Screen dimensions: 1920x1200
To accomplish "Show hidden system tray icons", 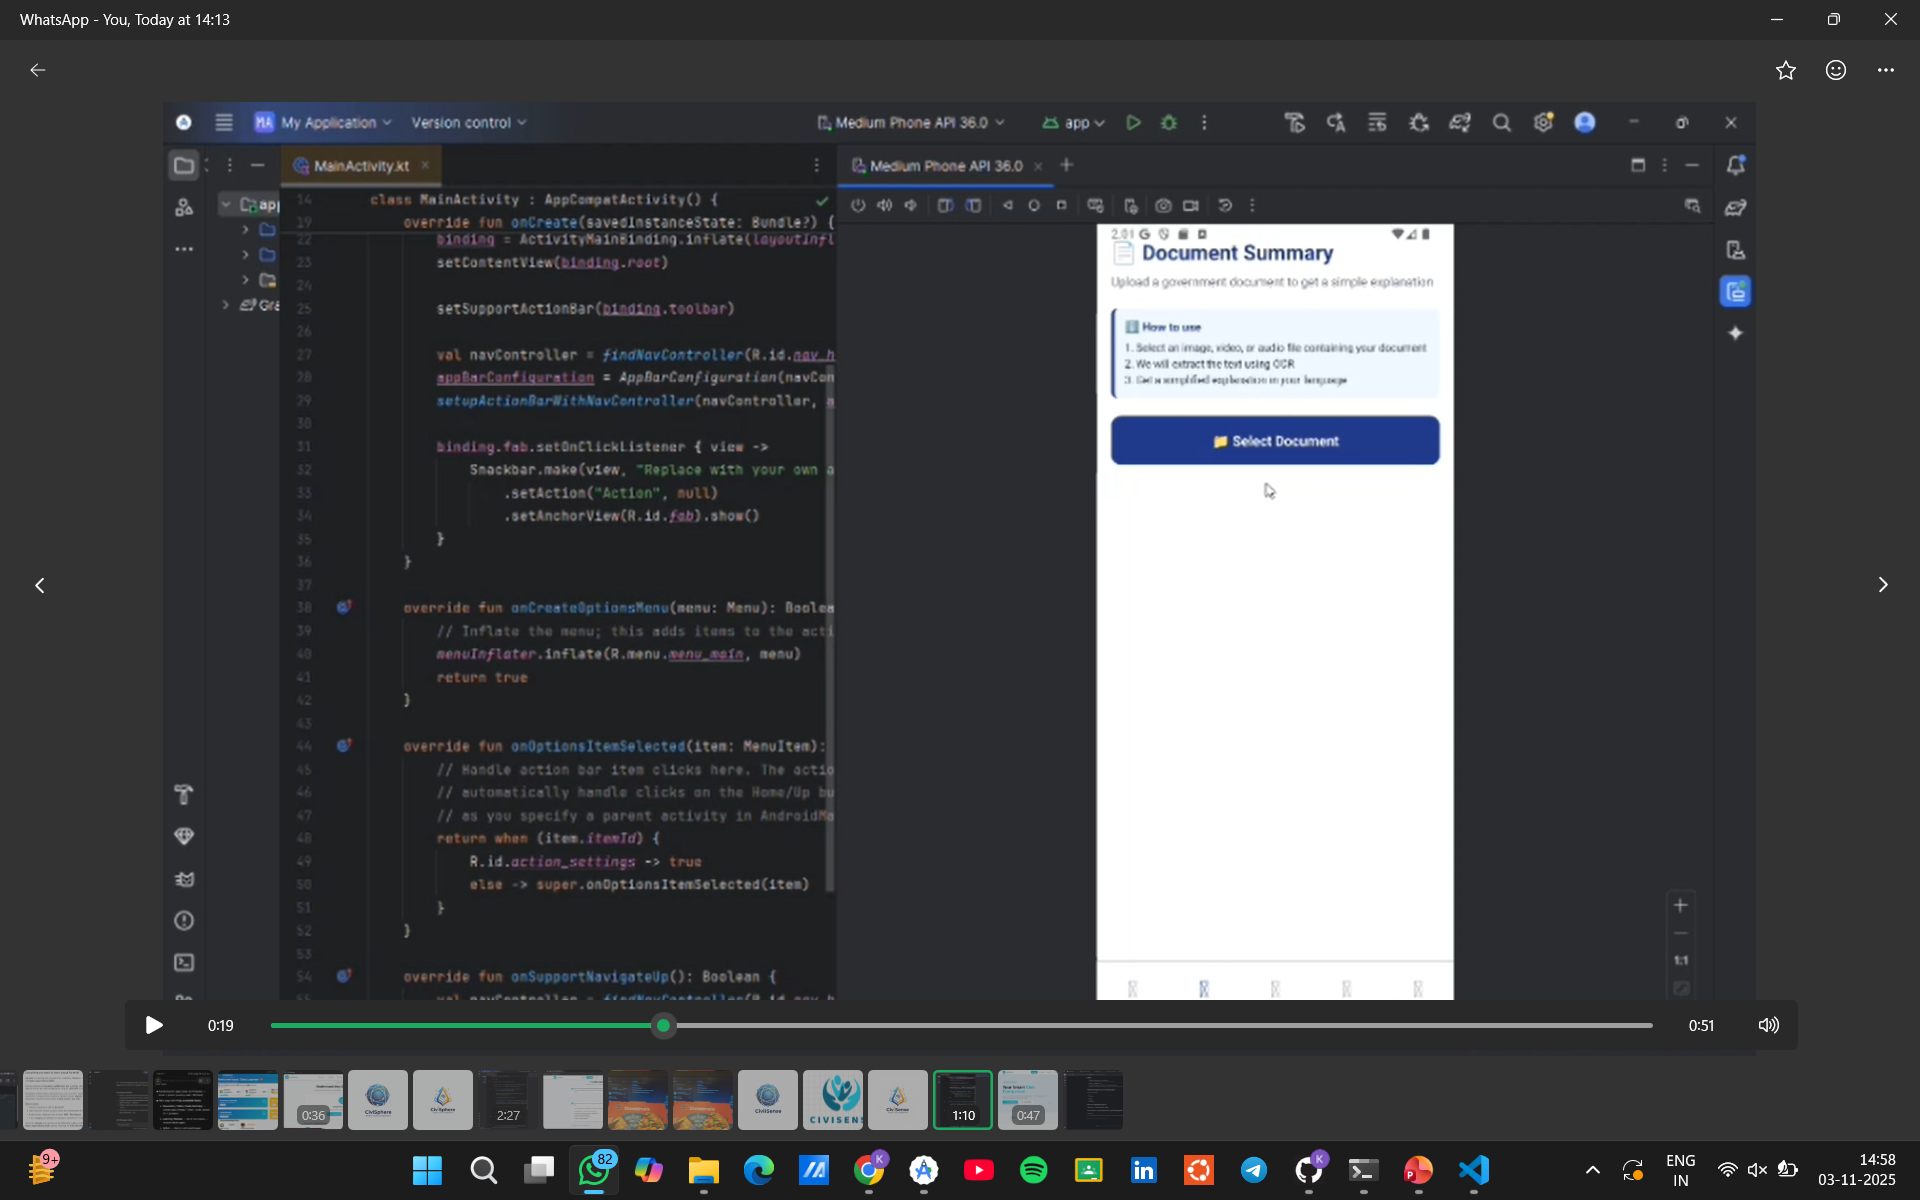I will click(1592, 1170).
